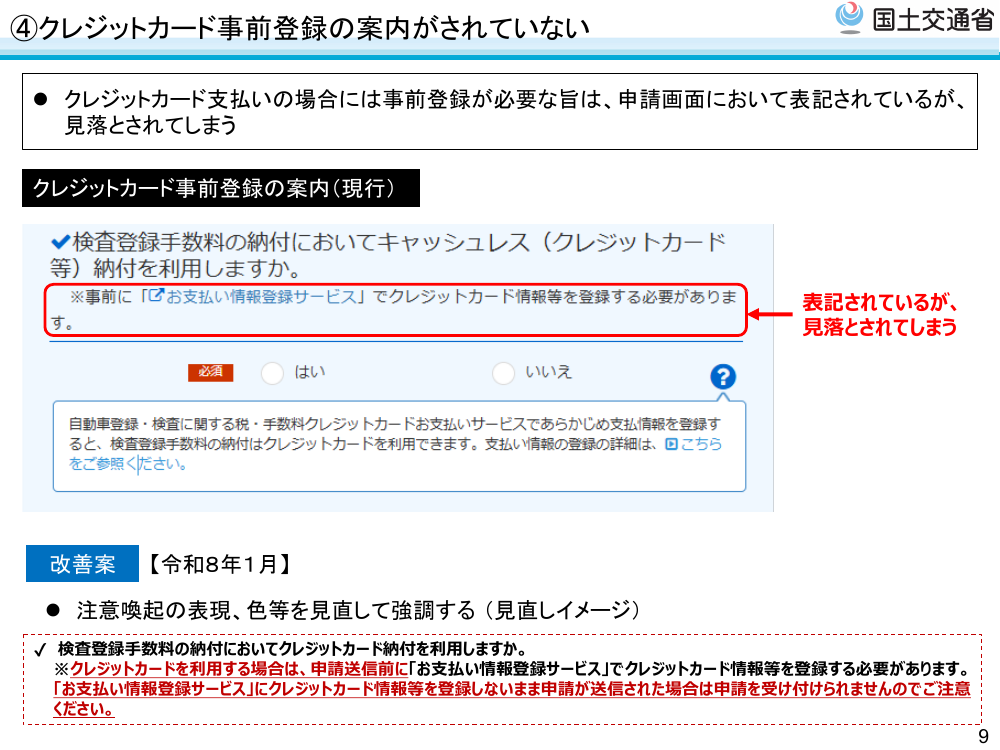
Task: Click page number 9
Action: (x=983, y=736)
